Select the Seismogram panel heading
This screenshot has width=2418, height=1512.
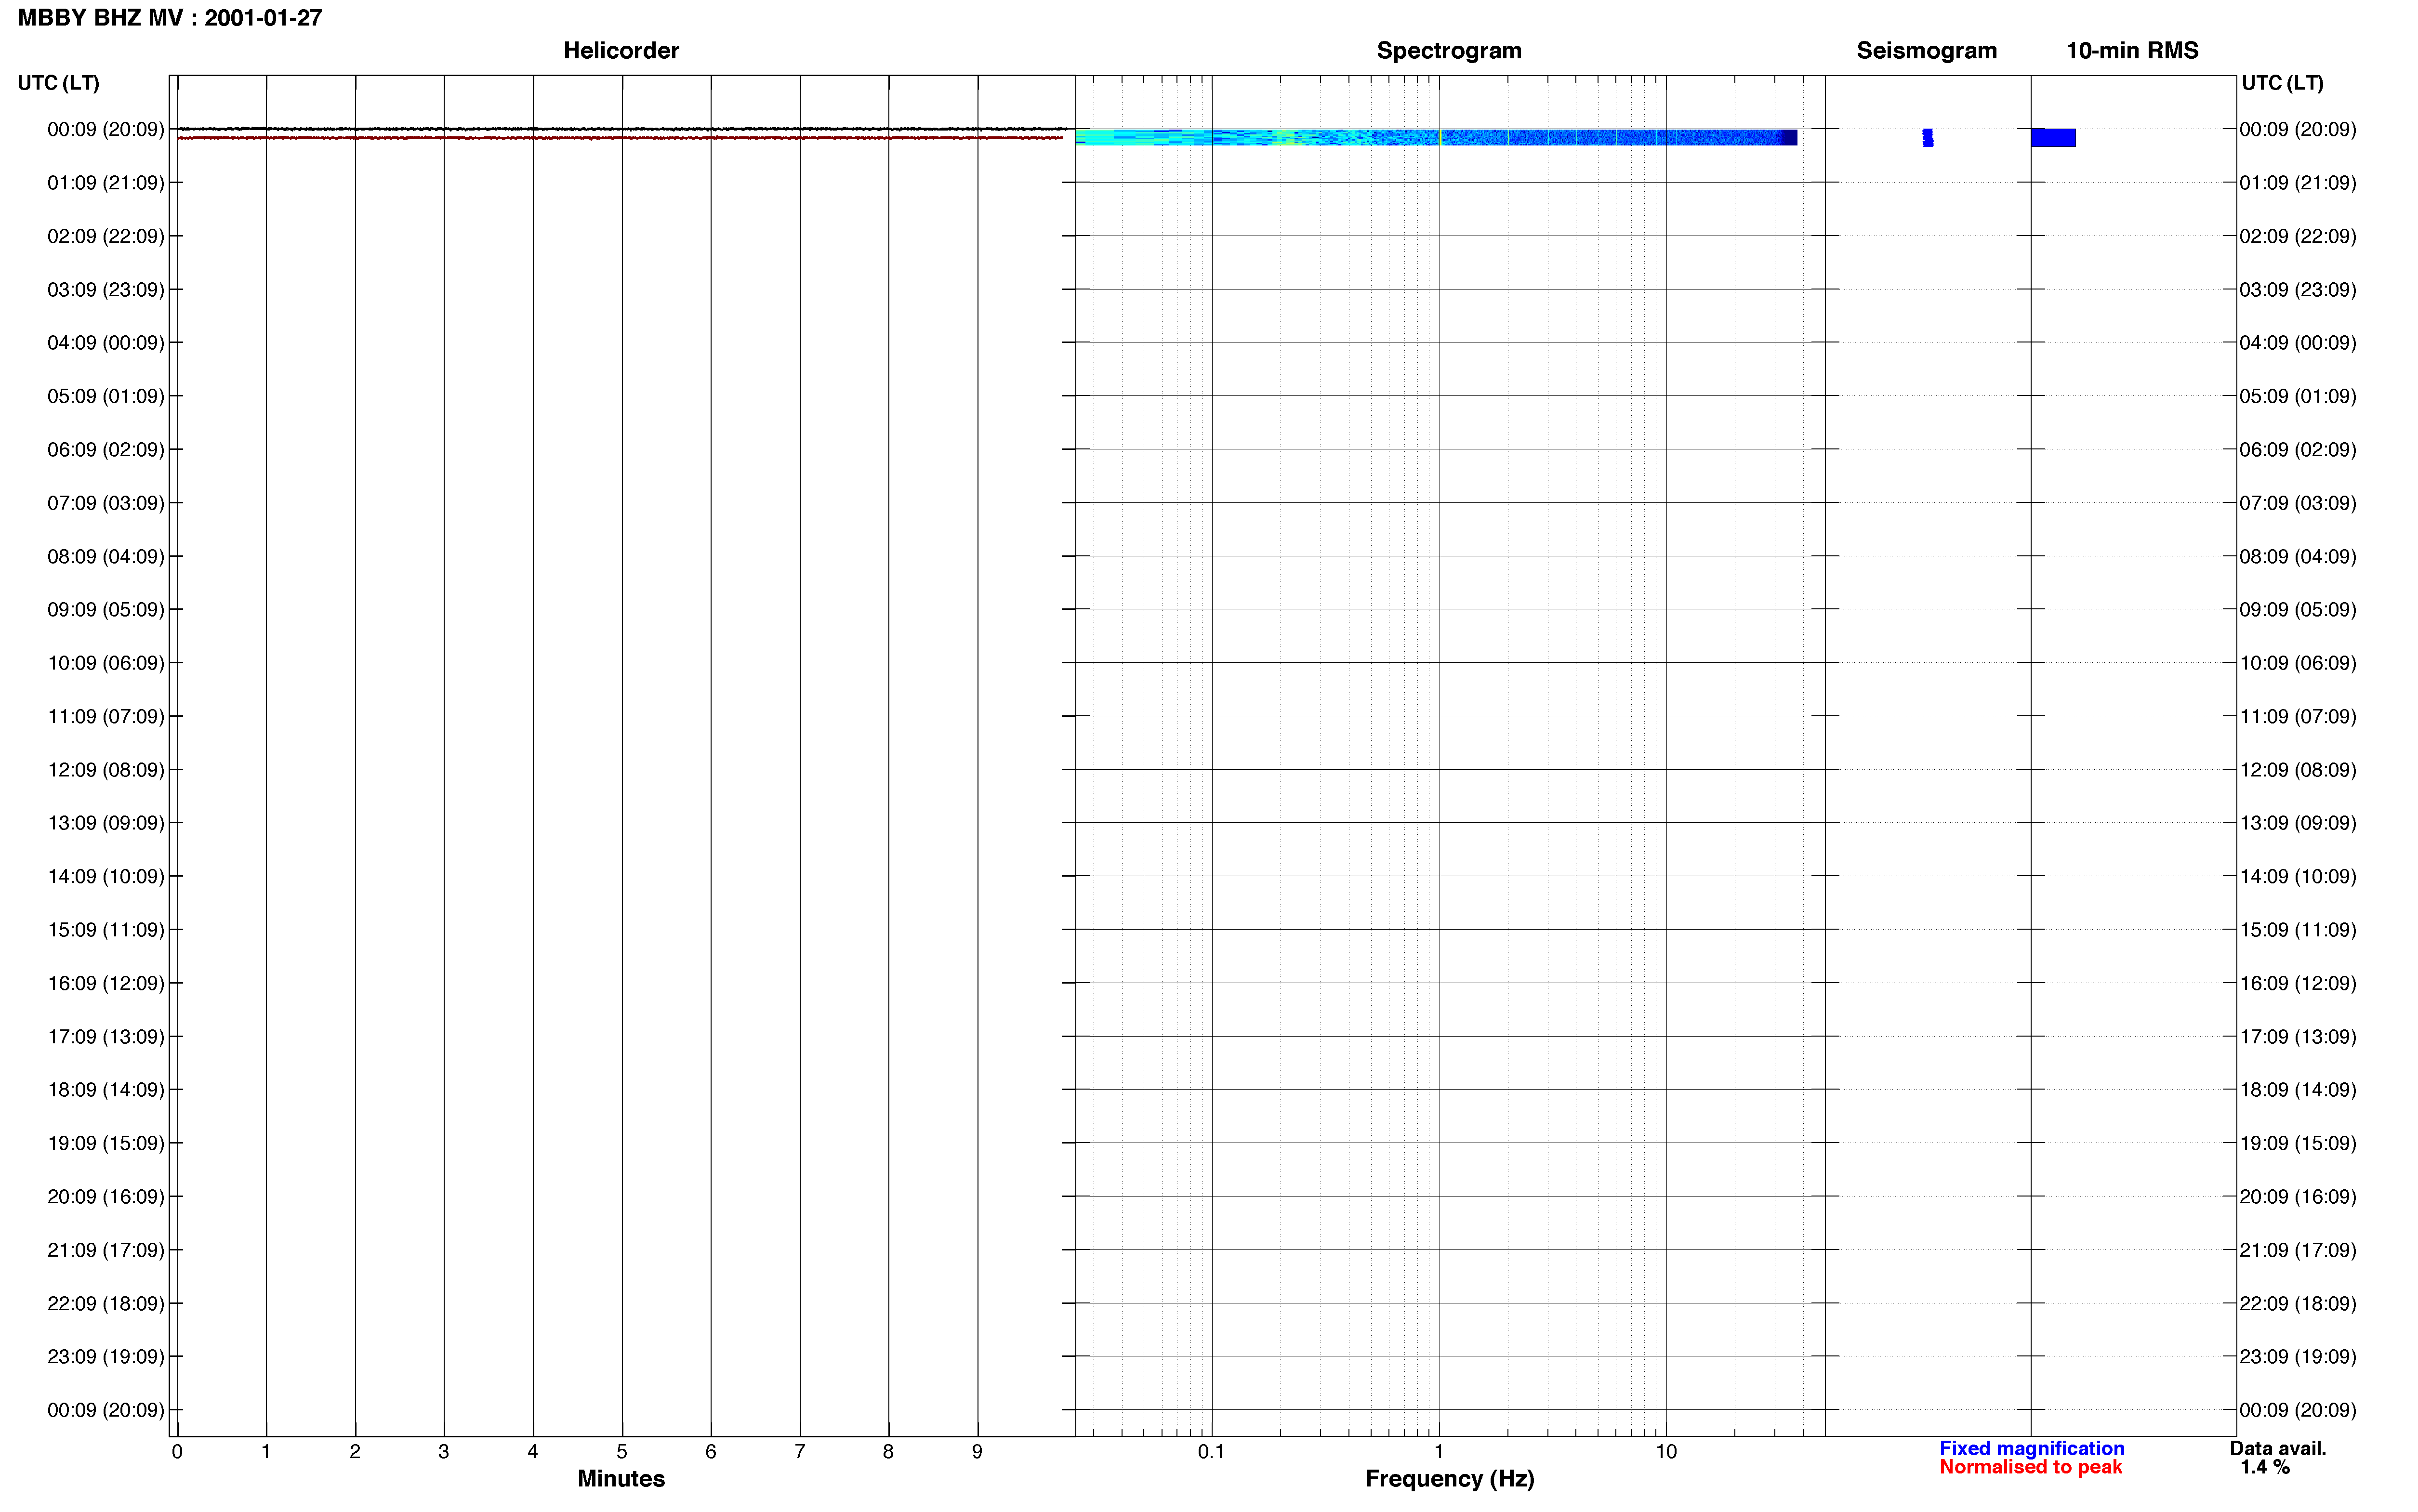click(1926, 50)
